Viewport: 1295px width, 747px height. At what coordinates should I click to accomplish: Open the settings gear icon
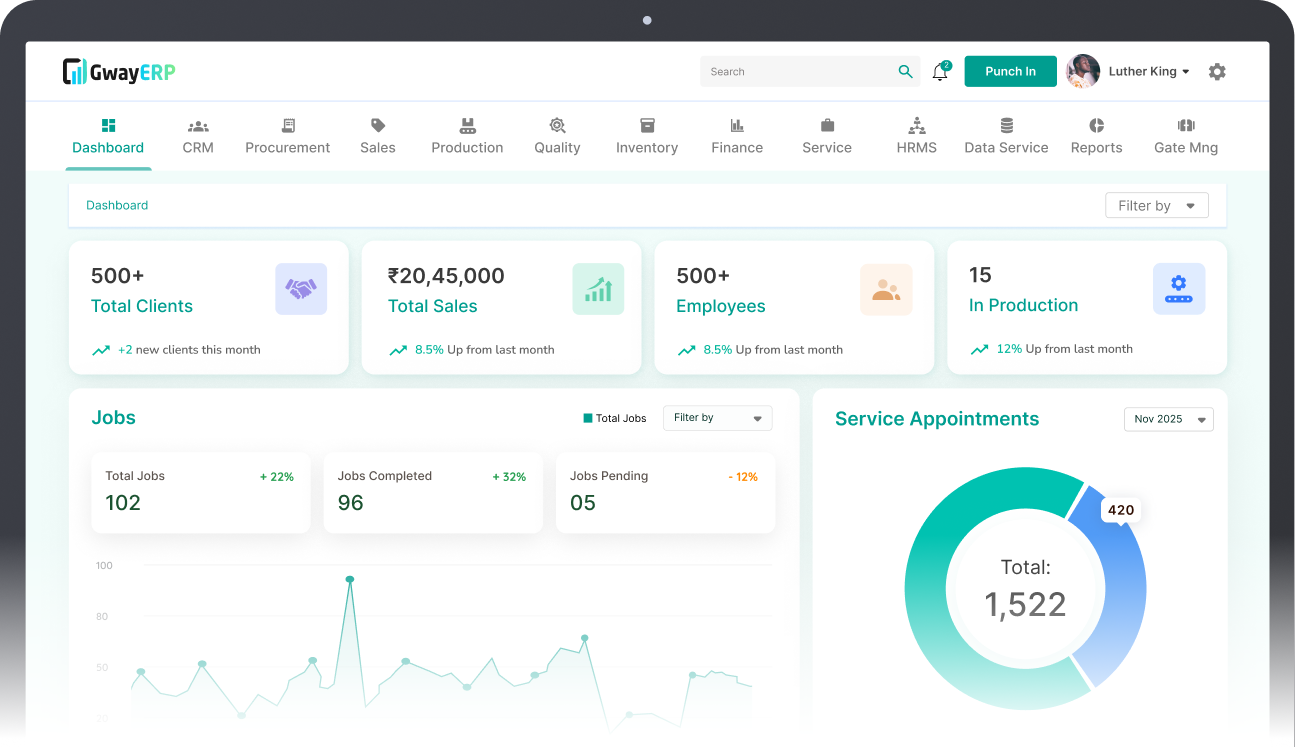click(x=1217, y=71)
